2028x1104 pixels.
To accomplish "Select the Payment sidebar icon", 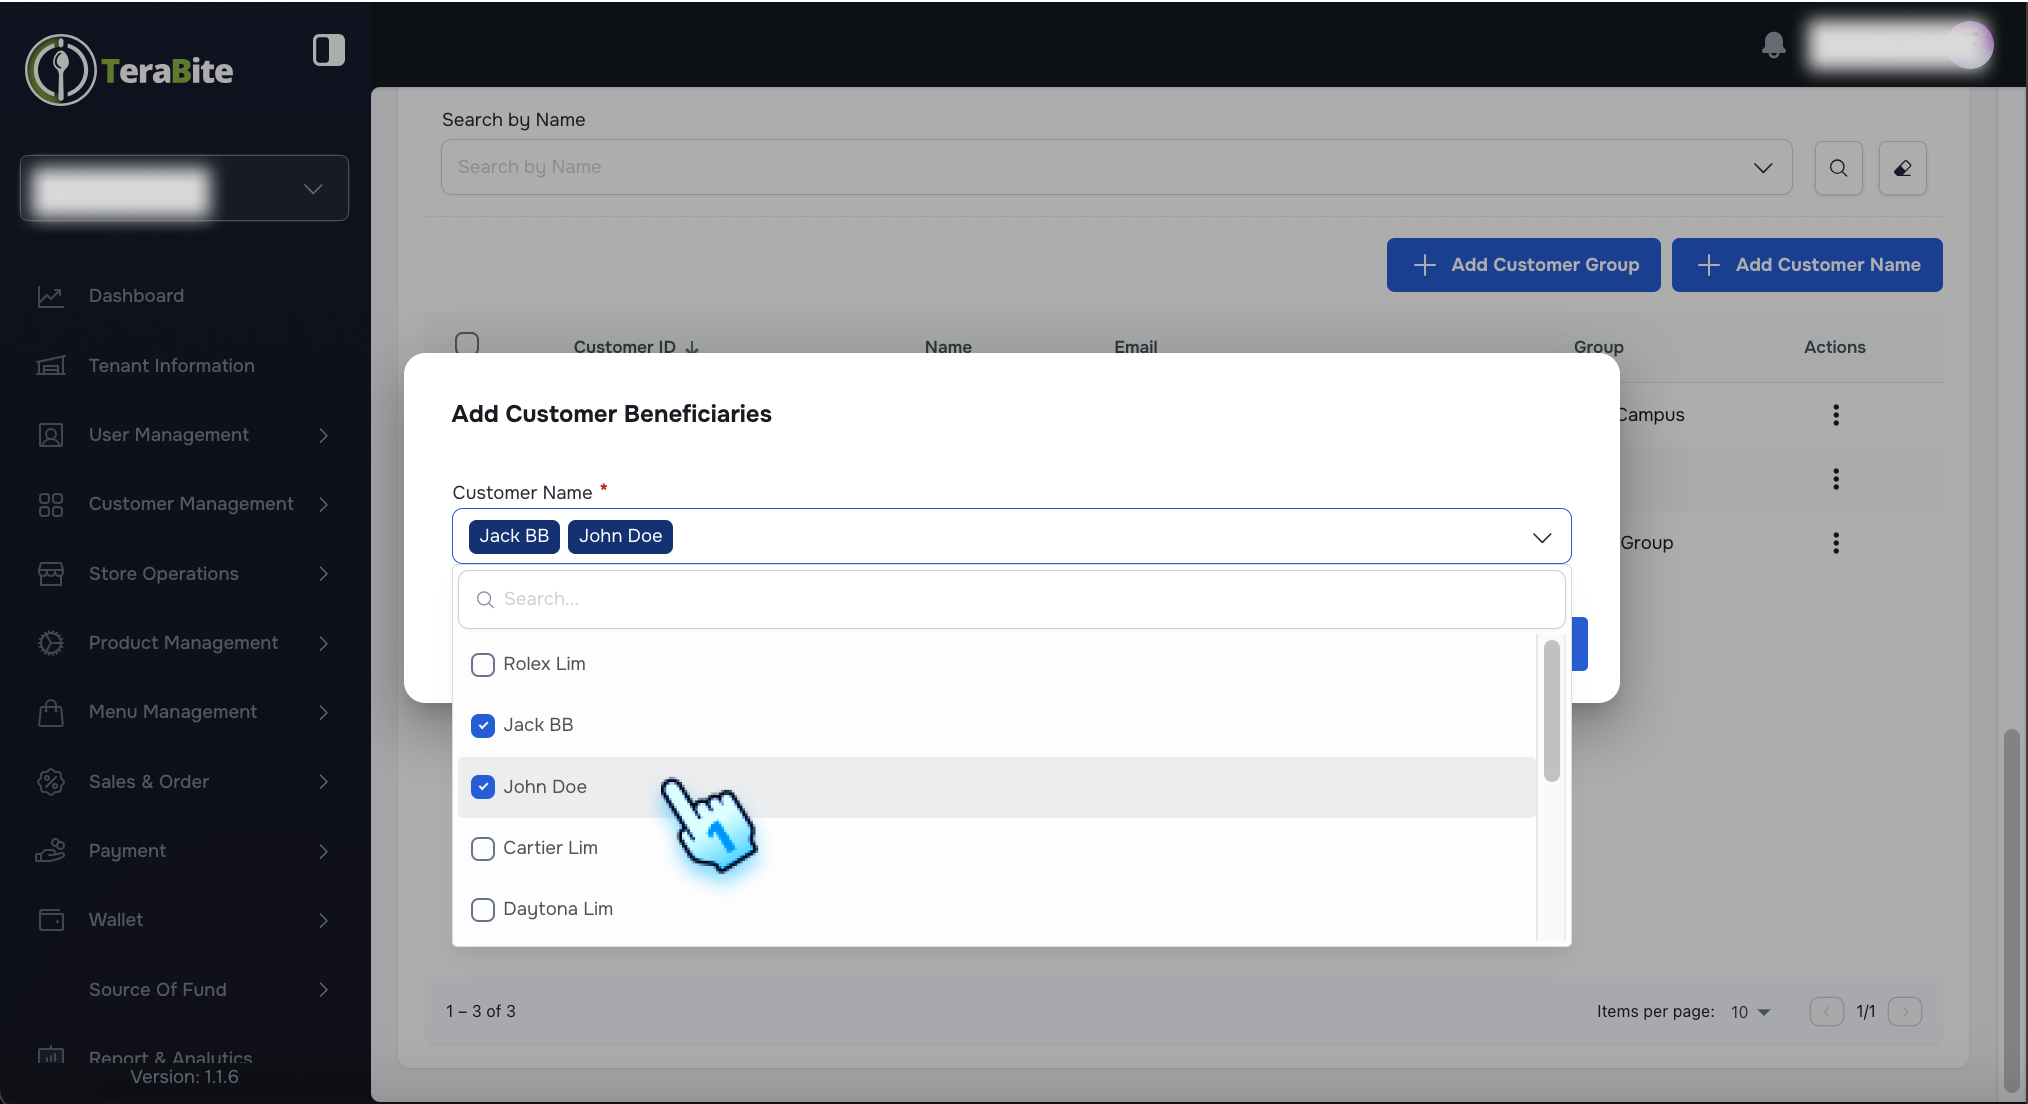I will 51,850.
